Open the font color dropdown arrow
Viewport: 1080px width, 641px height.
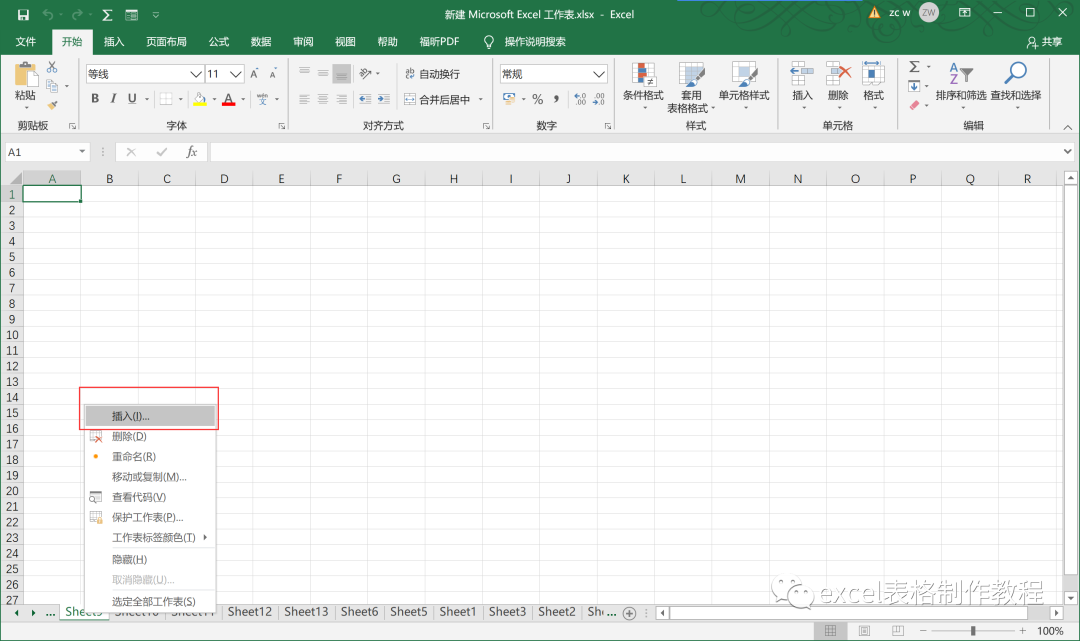(x=243, y=99)
